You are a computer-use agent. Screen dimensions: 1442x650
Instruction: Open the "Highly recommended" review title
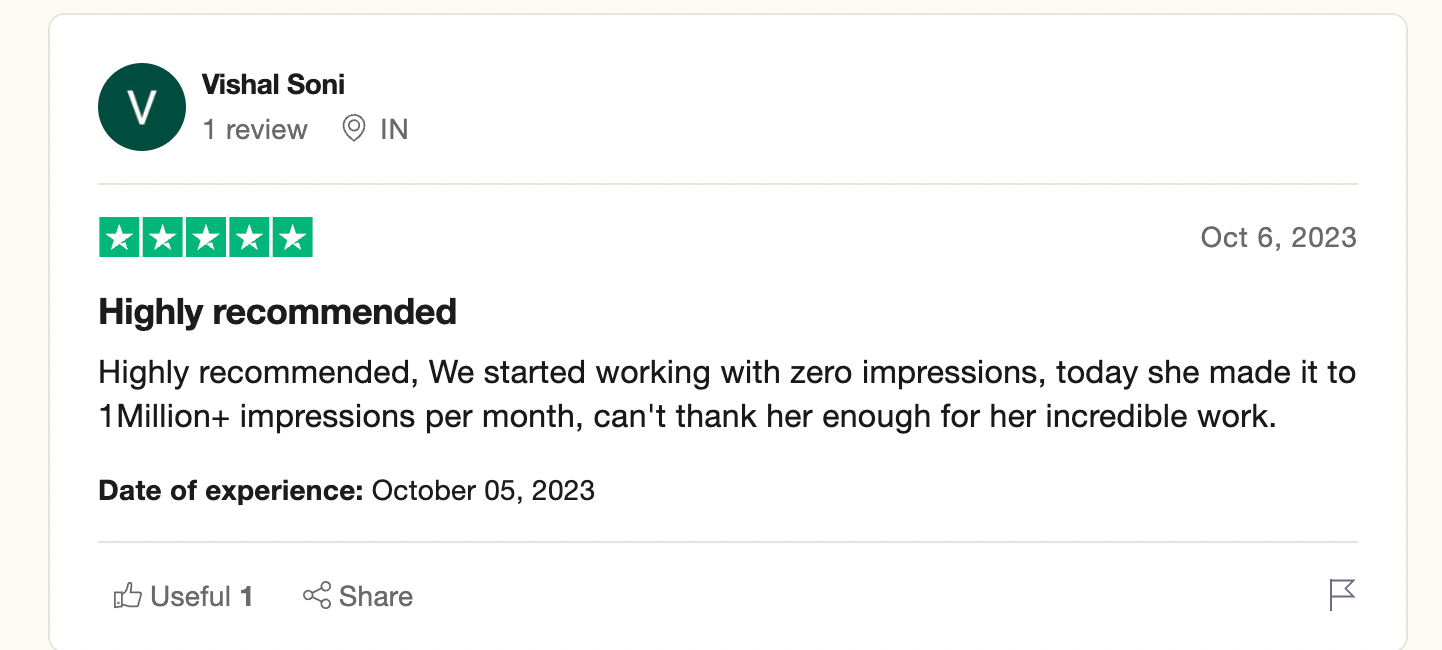(277, 312)
